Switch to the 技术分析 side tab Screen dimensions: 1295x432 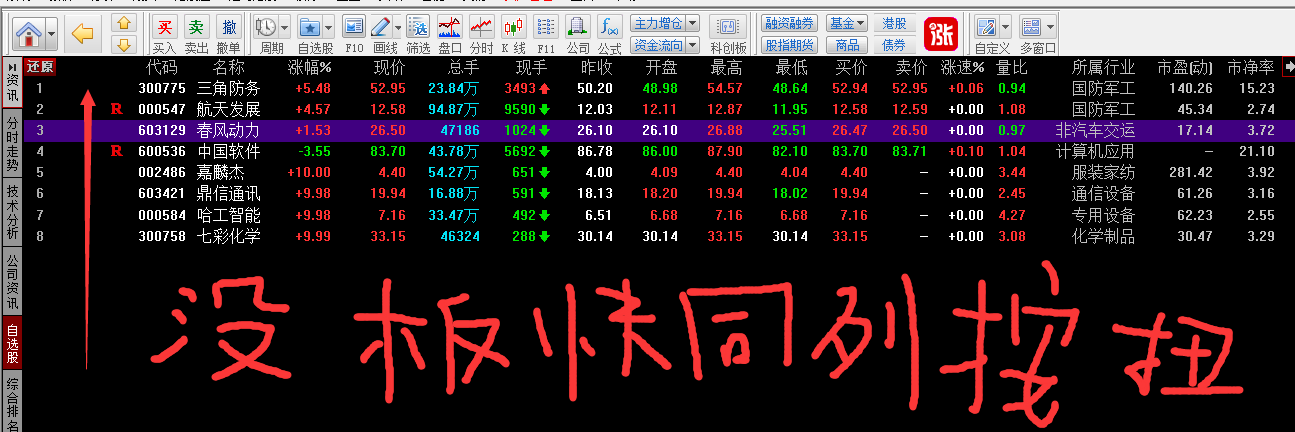(x=12, y=211)
